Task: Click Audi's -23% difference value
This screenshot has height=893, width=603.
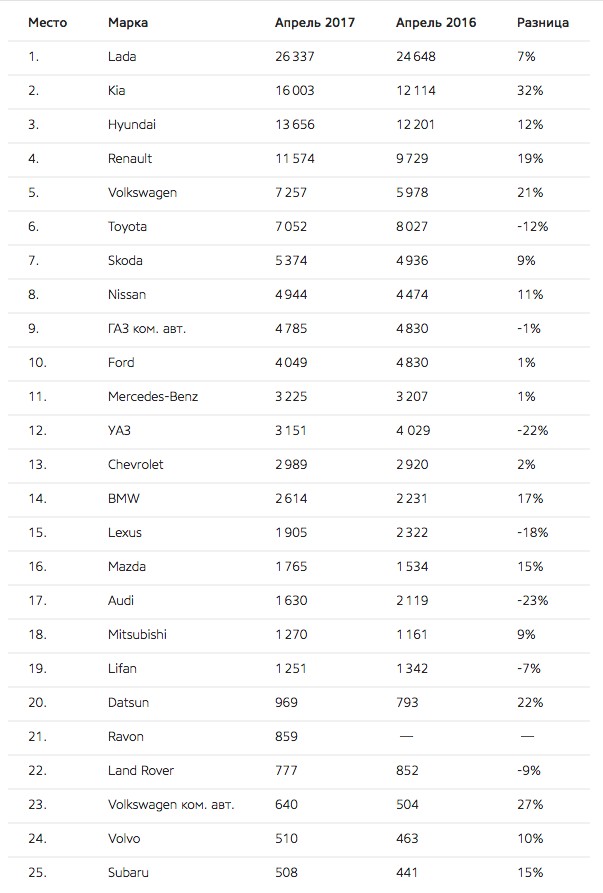Action: 532,600
